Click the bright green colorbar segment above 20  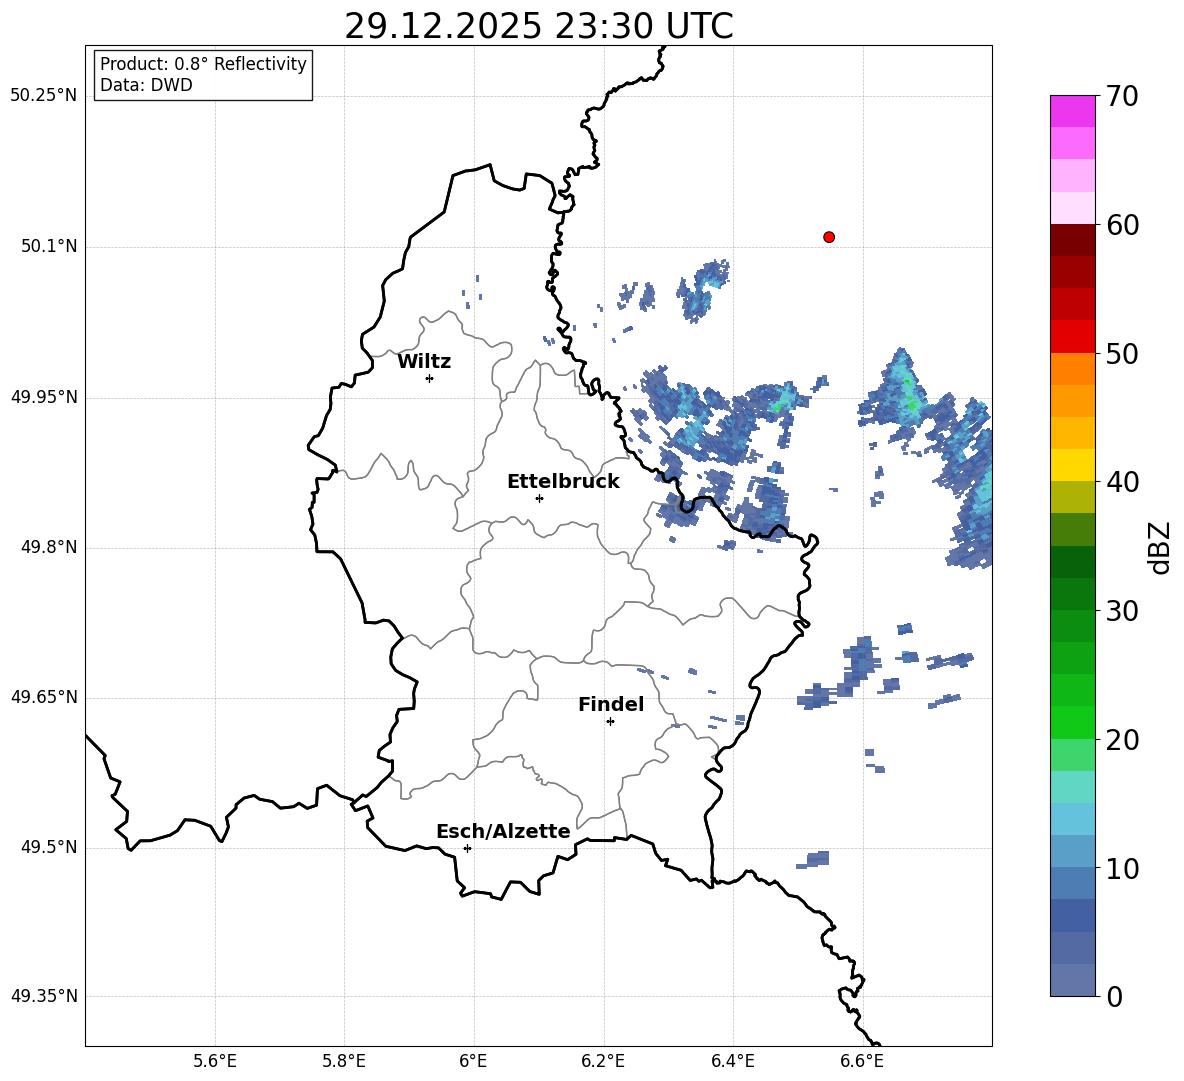pyautogui.click(x=1072, y=722)
